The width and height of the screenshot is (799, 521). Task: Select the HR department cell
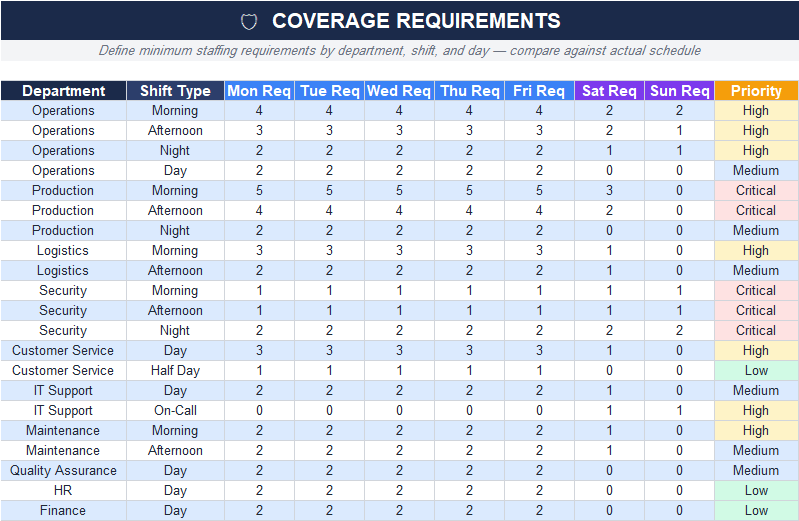[63, 490]
